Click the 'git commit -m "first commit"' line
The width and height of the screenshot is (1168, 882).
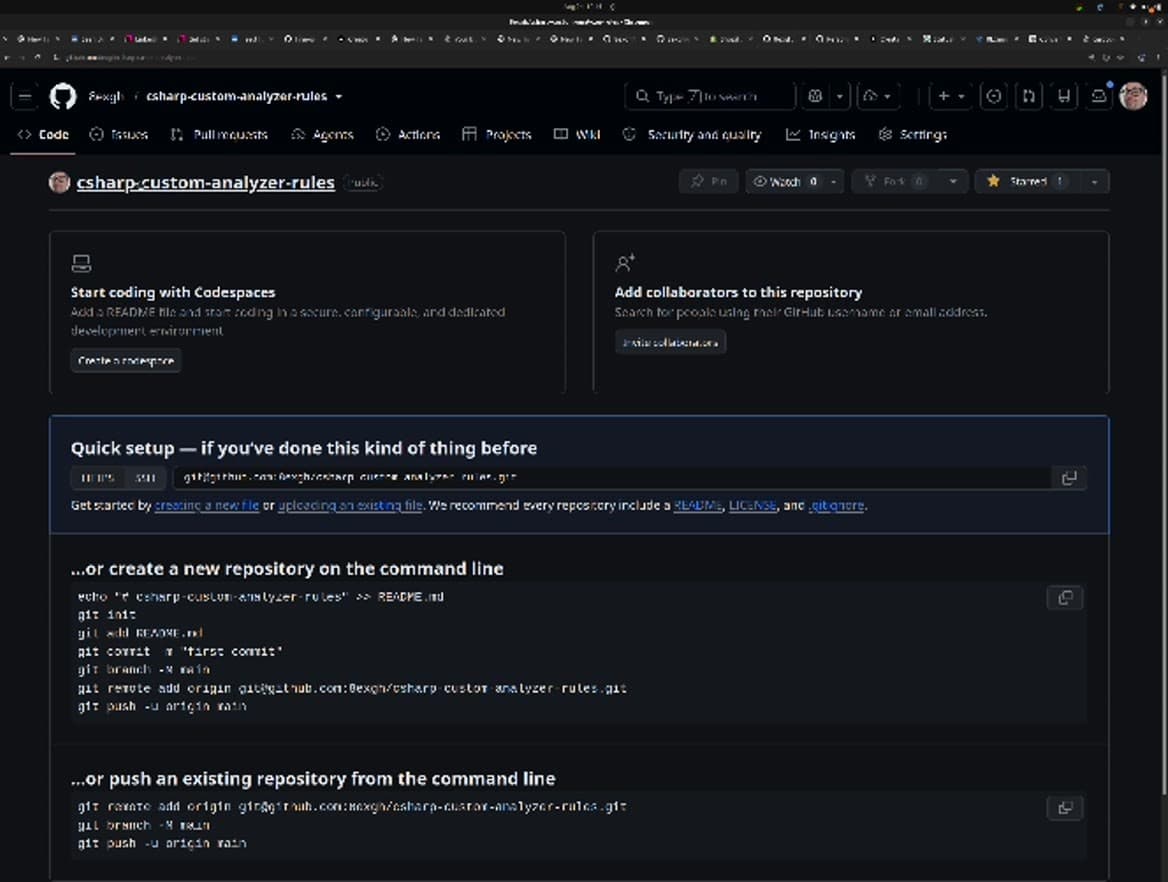pyautogui.click(x=180, y=652)
